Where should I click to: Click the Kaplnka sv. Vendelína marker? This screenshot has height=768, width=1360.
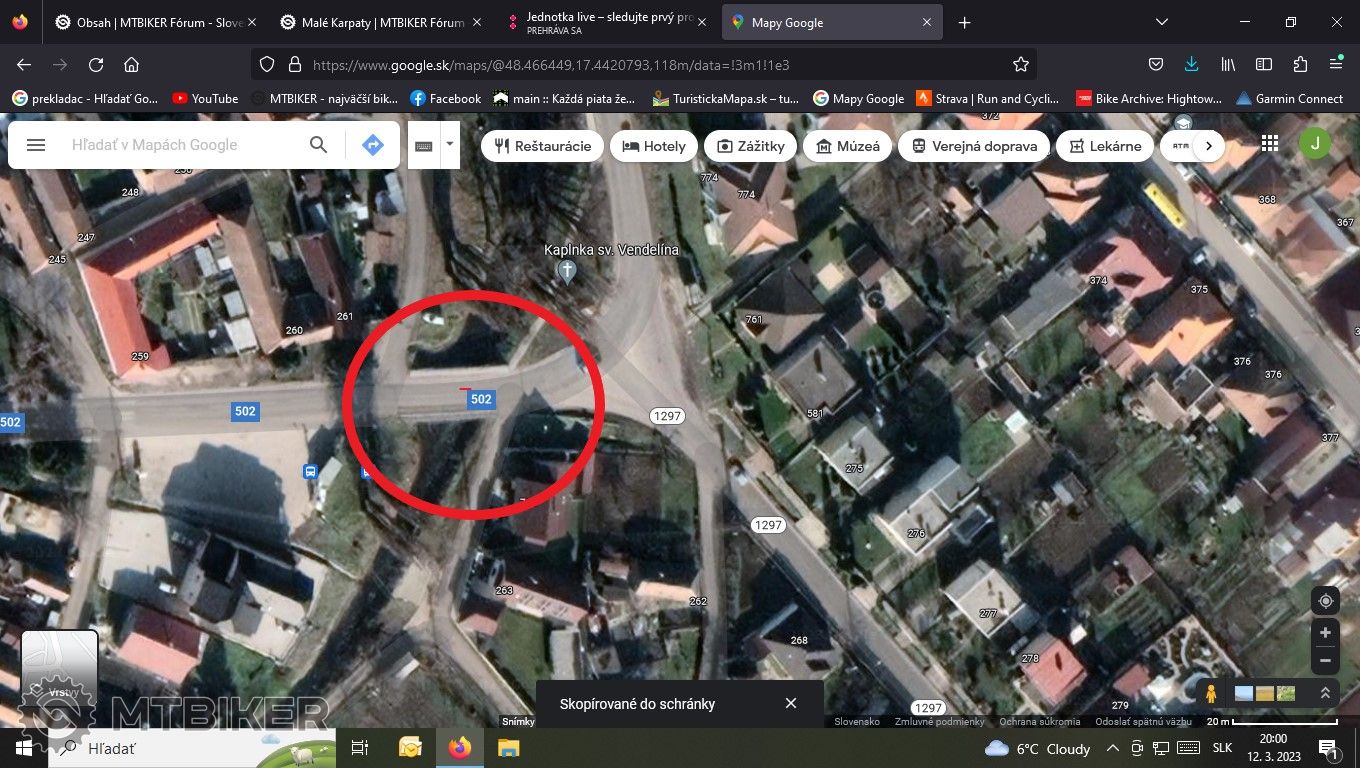(x=567, y=271)
